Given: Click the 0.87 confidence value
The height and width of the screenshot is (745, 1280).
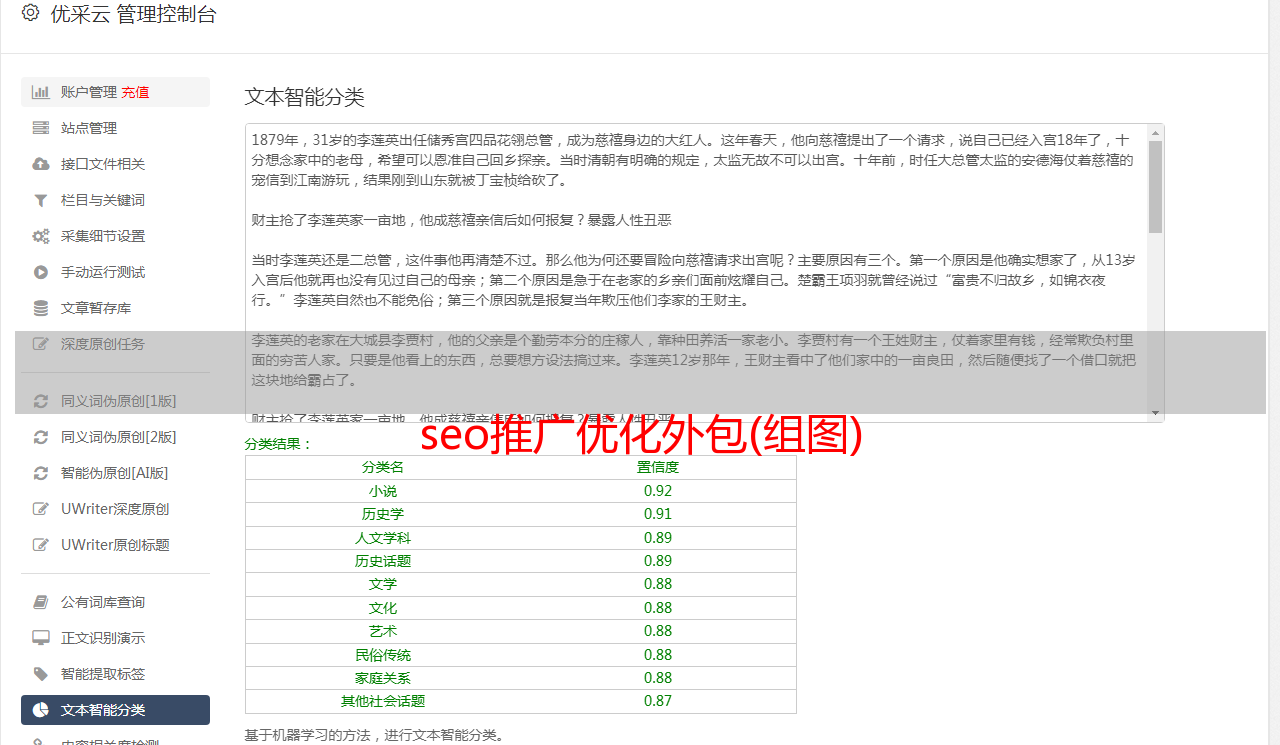Looking at the screenshot, I should [x=658, y=701].
